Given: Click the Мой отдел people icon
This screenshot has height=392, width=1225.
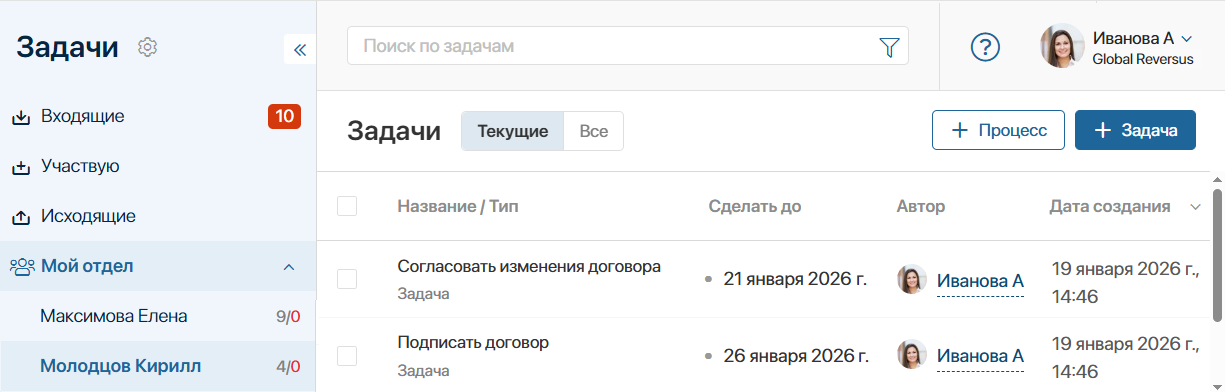Looking at the screenshot, I should 22,266.
